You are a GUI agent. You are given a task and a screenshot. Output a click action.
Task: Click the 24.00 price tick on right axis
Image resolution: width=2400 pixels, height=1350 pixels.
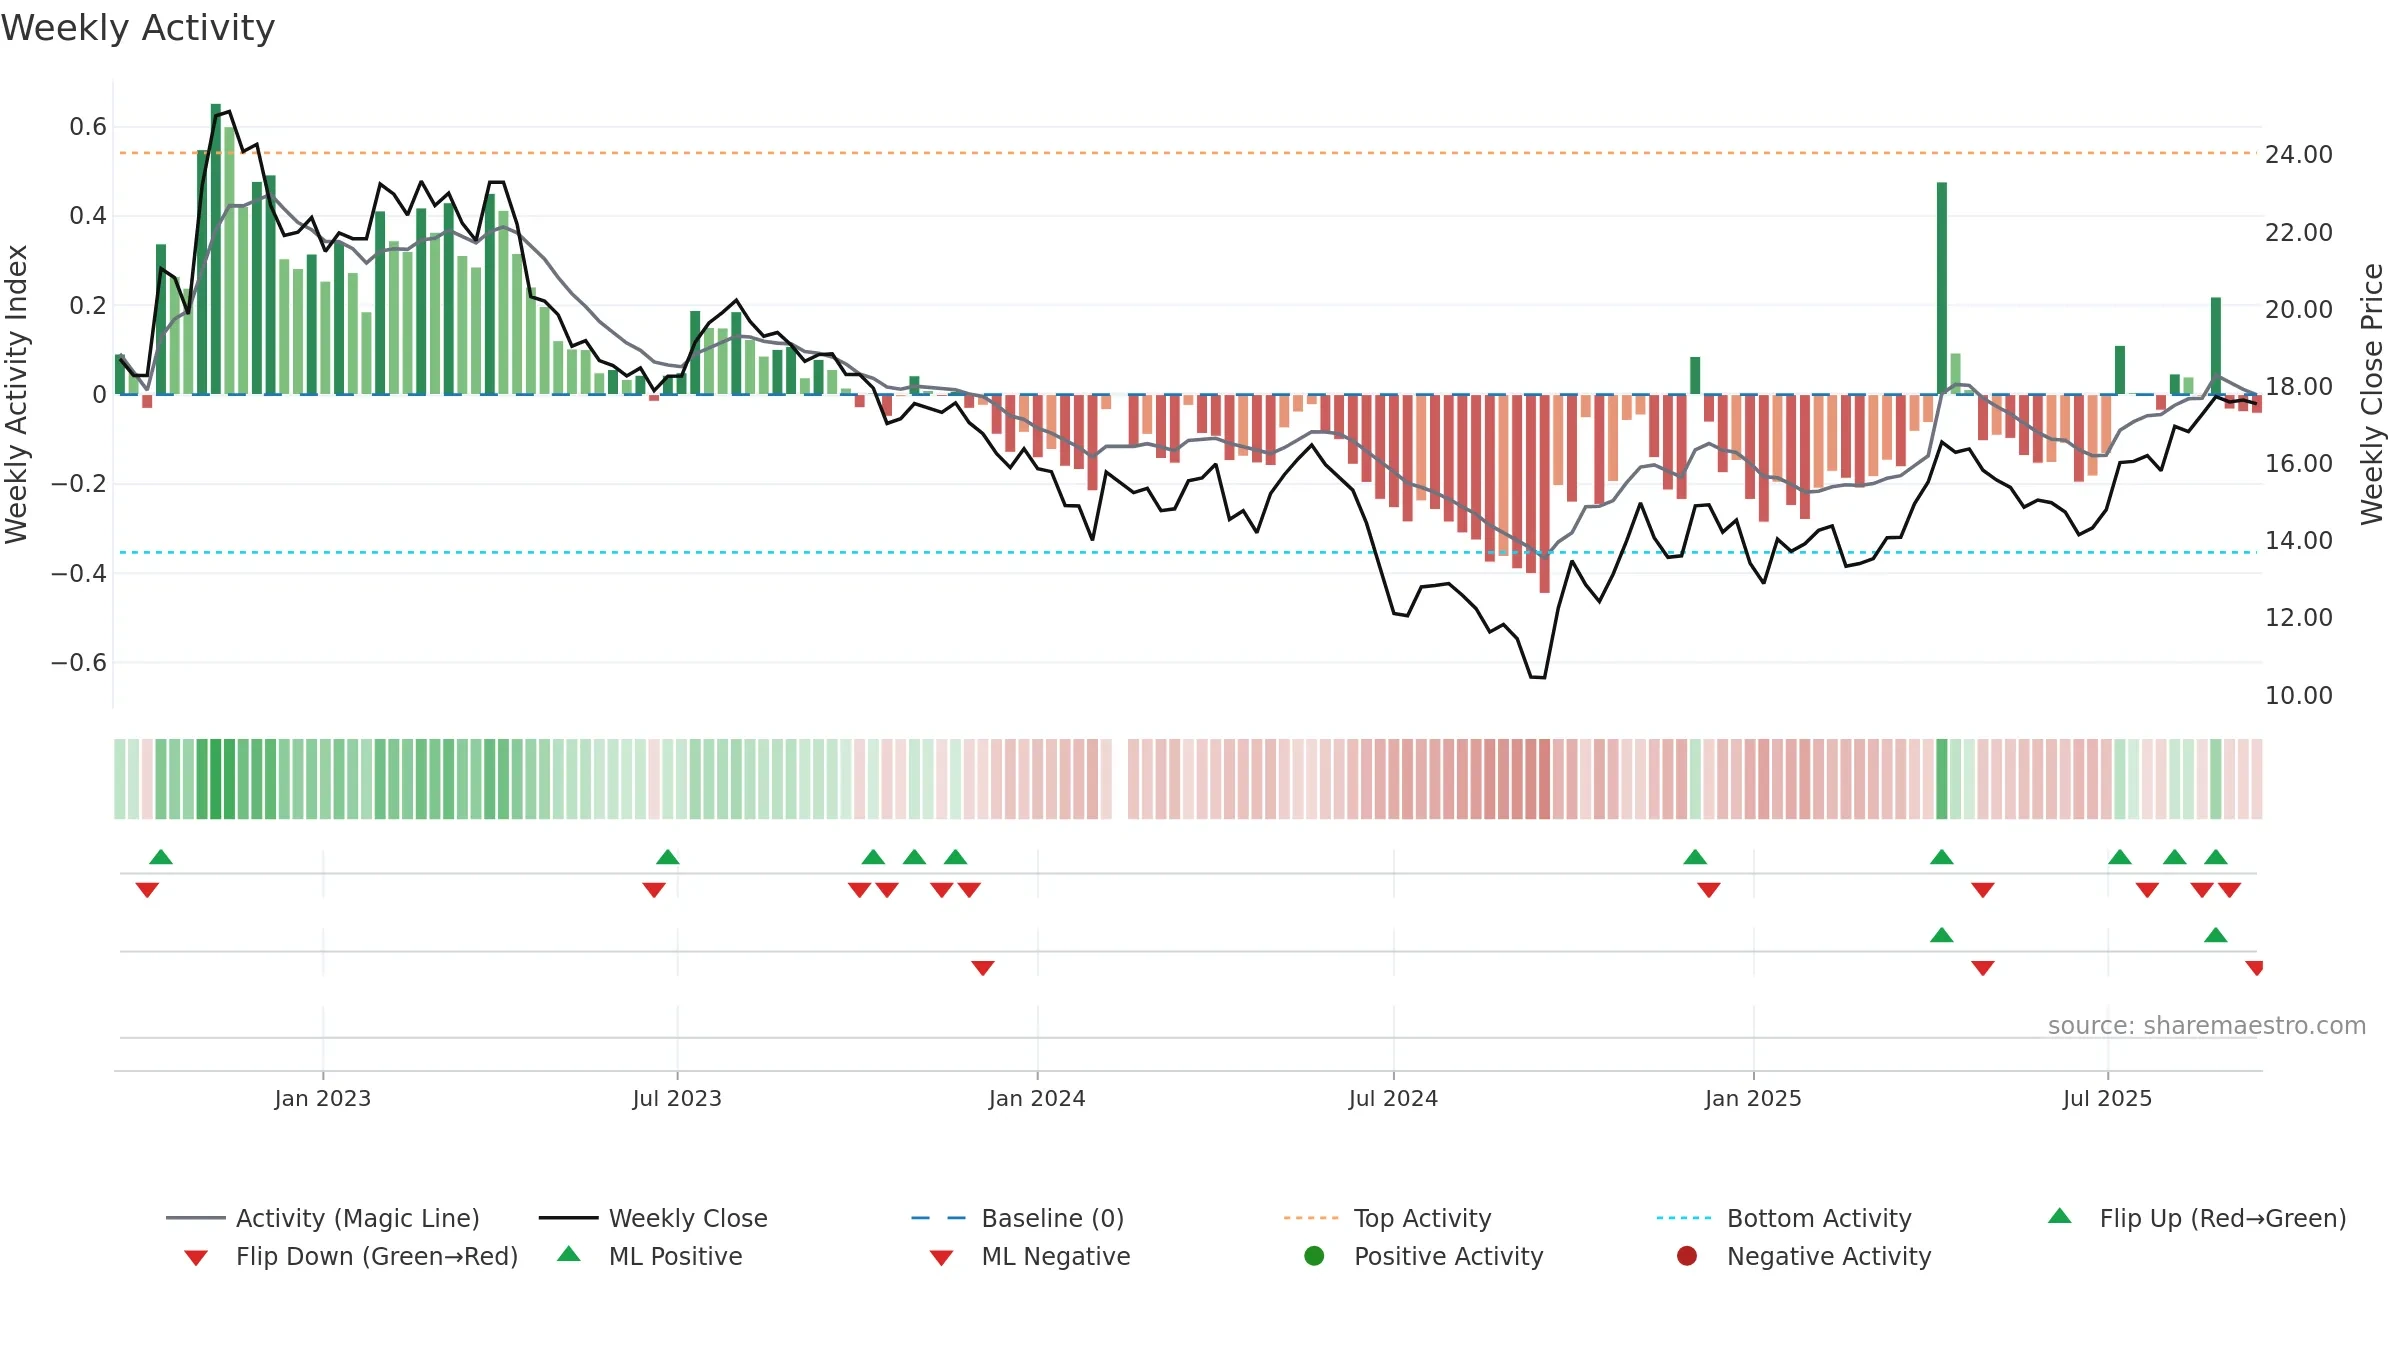tap(2299, 155)
